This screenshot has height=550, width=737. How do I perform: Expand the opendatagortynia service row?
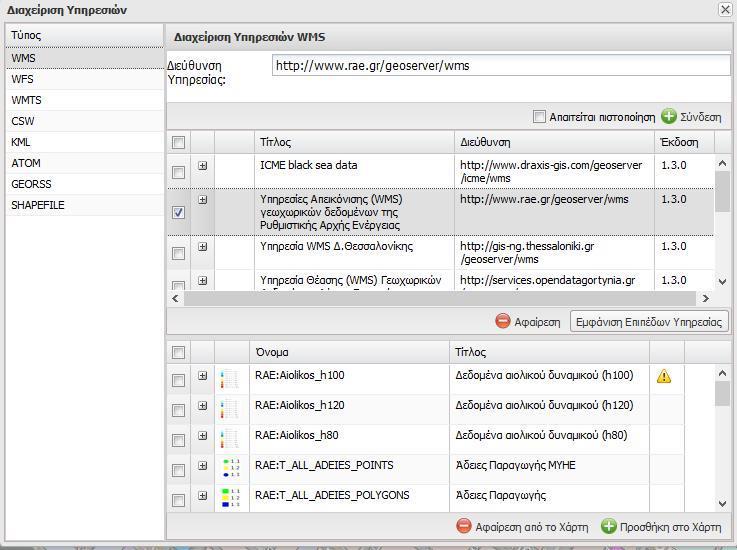click(203, 281)
